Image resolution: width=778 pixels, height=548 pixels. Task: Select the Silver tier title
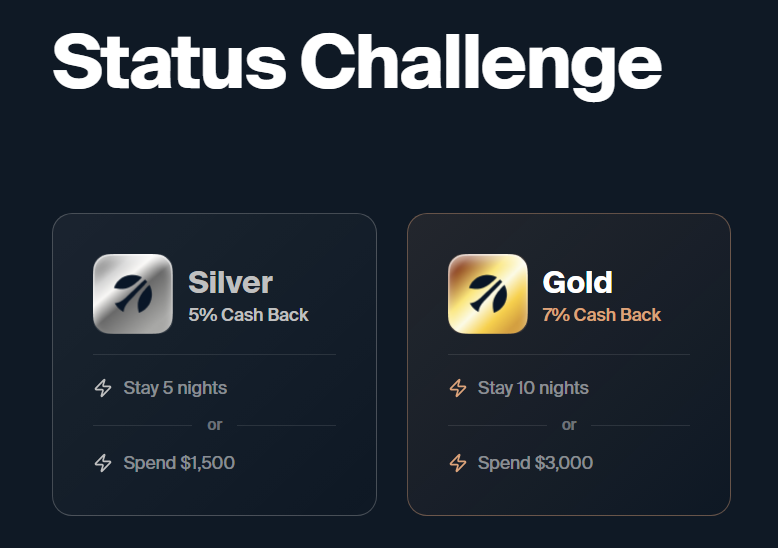pos(230,282)
